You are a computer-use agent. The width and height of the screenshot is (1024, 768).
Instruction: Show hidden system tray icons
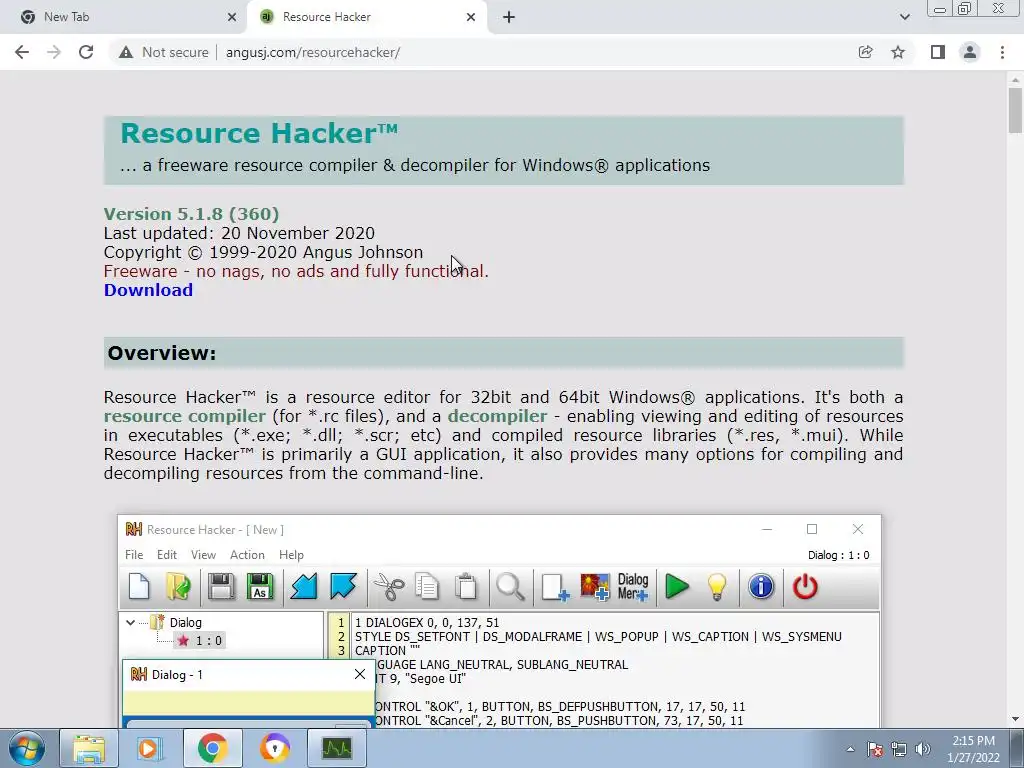click(850, 749)
